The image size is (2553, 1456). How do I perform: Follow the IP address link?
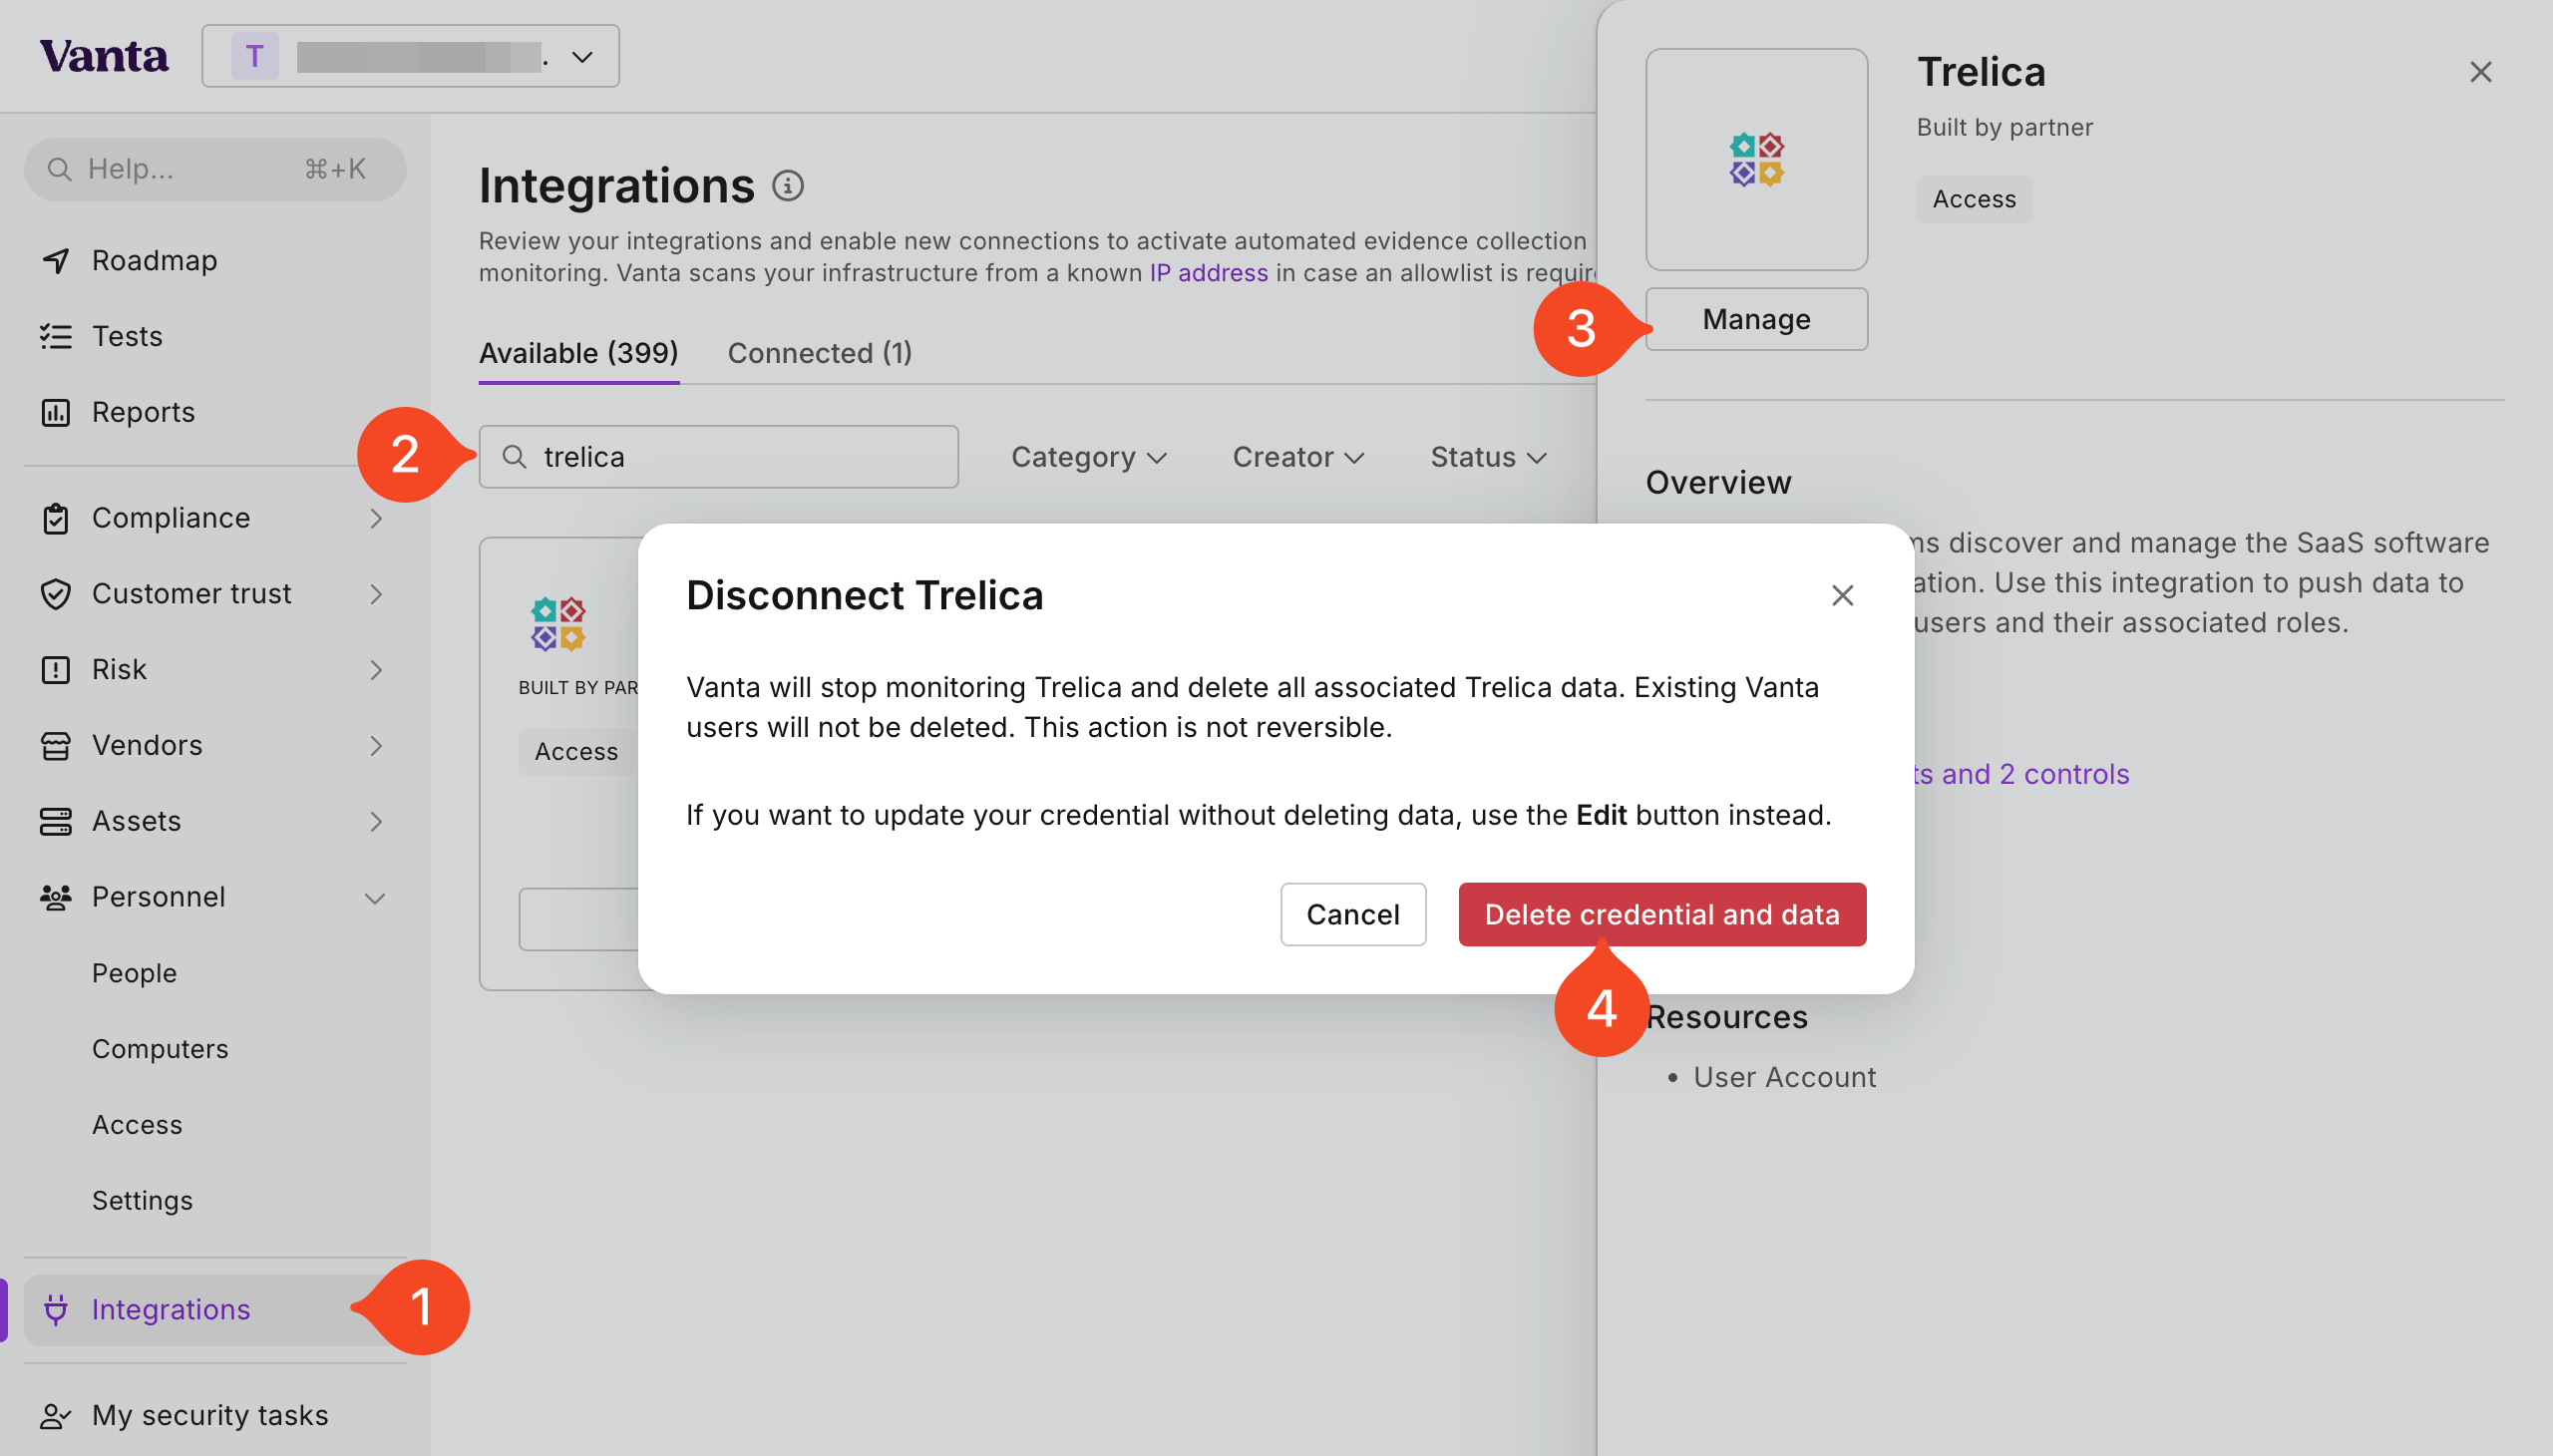point(1208,273)
